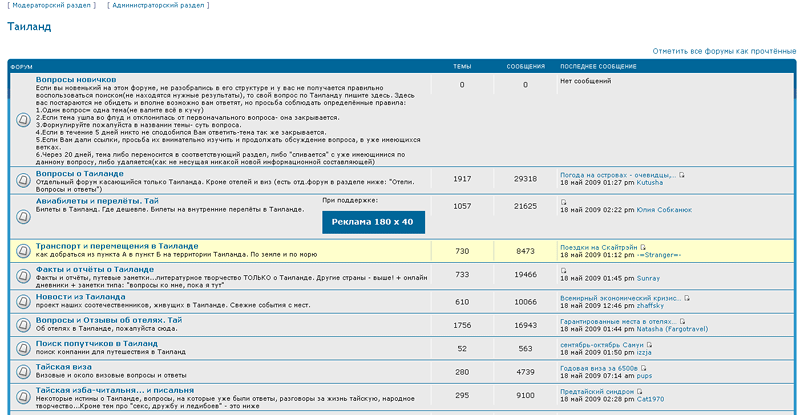Click go-to-post icon after Годовая виза
Image resolution: width=800 pixels, height=415 pixels.
[x=643, y=368]
